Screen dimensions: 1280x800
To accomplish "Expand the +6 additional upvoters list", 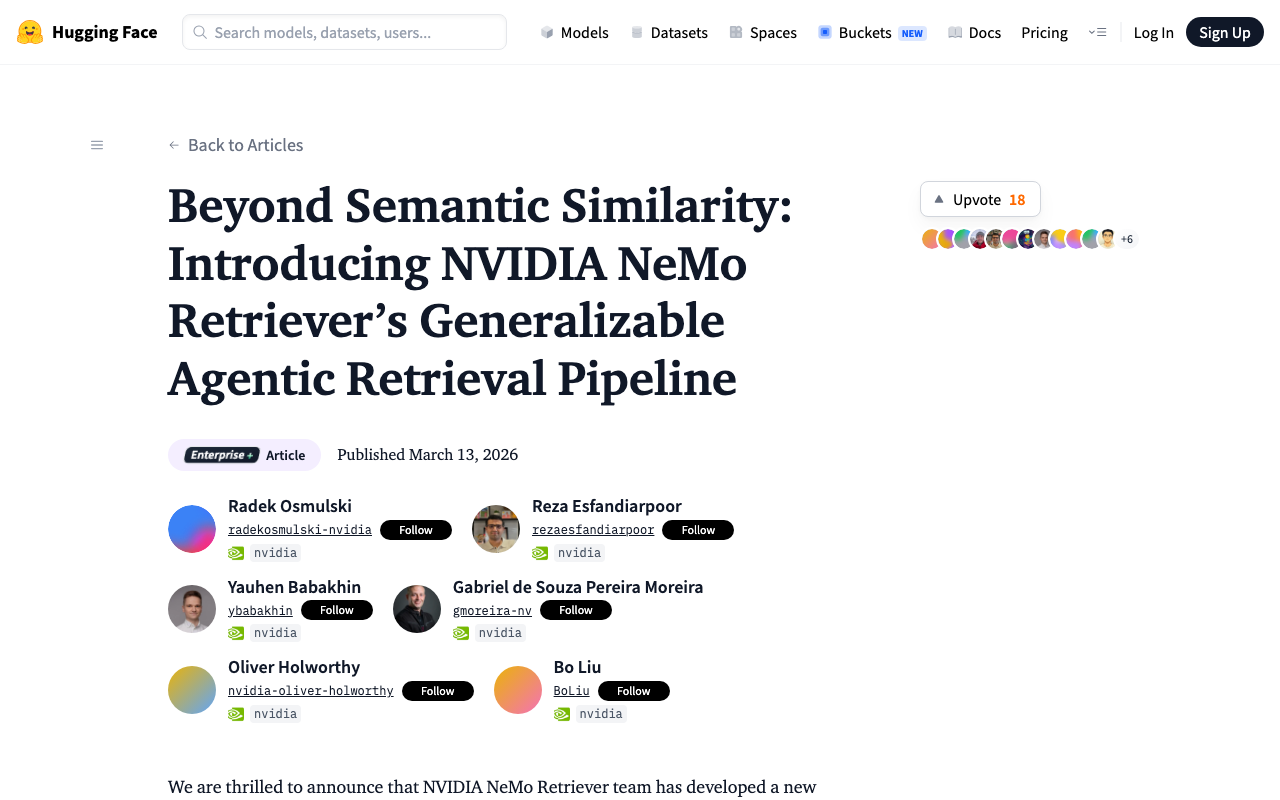I will (x=1127, y=239).
